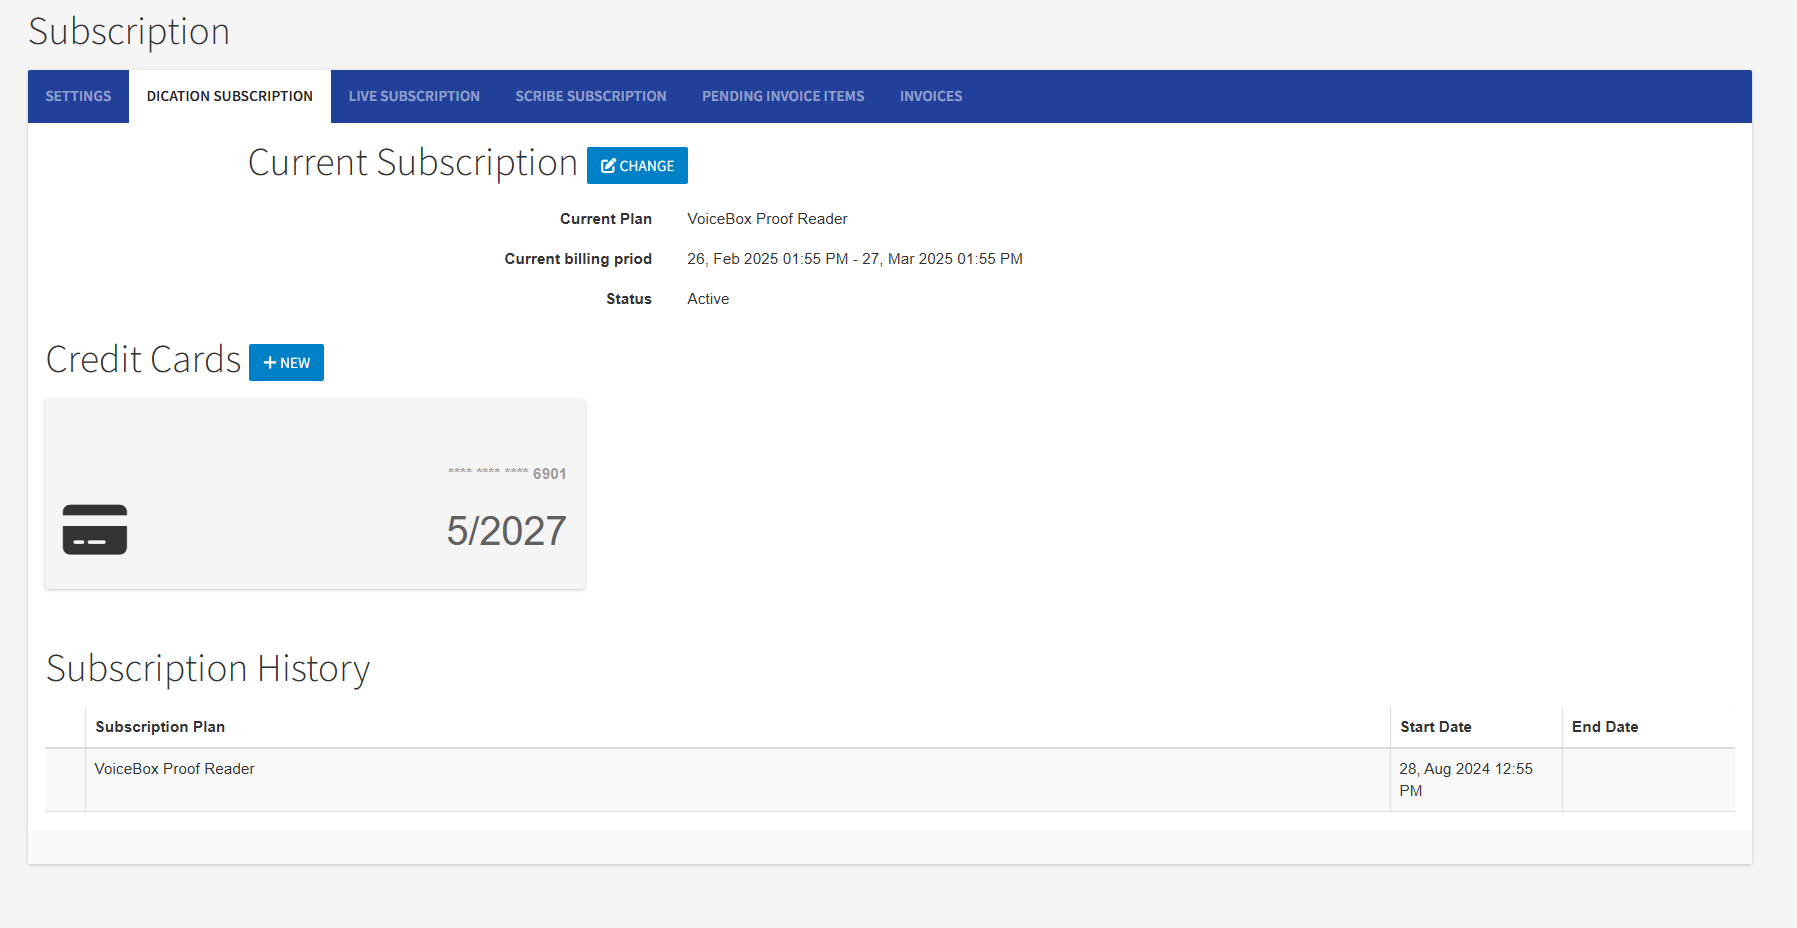Click the Current Plan label

coord(606,219)
